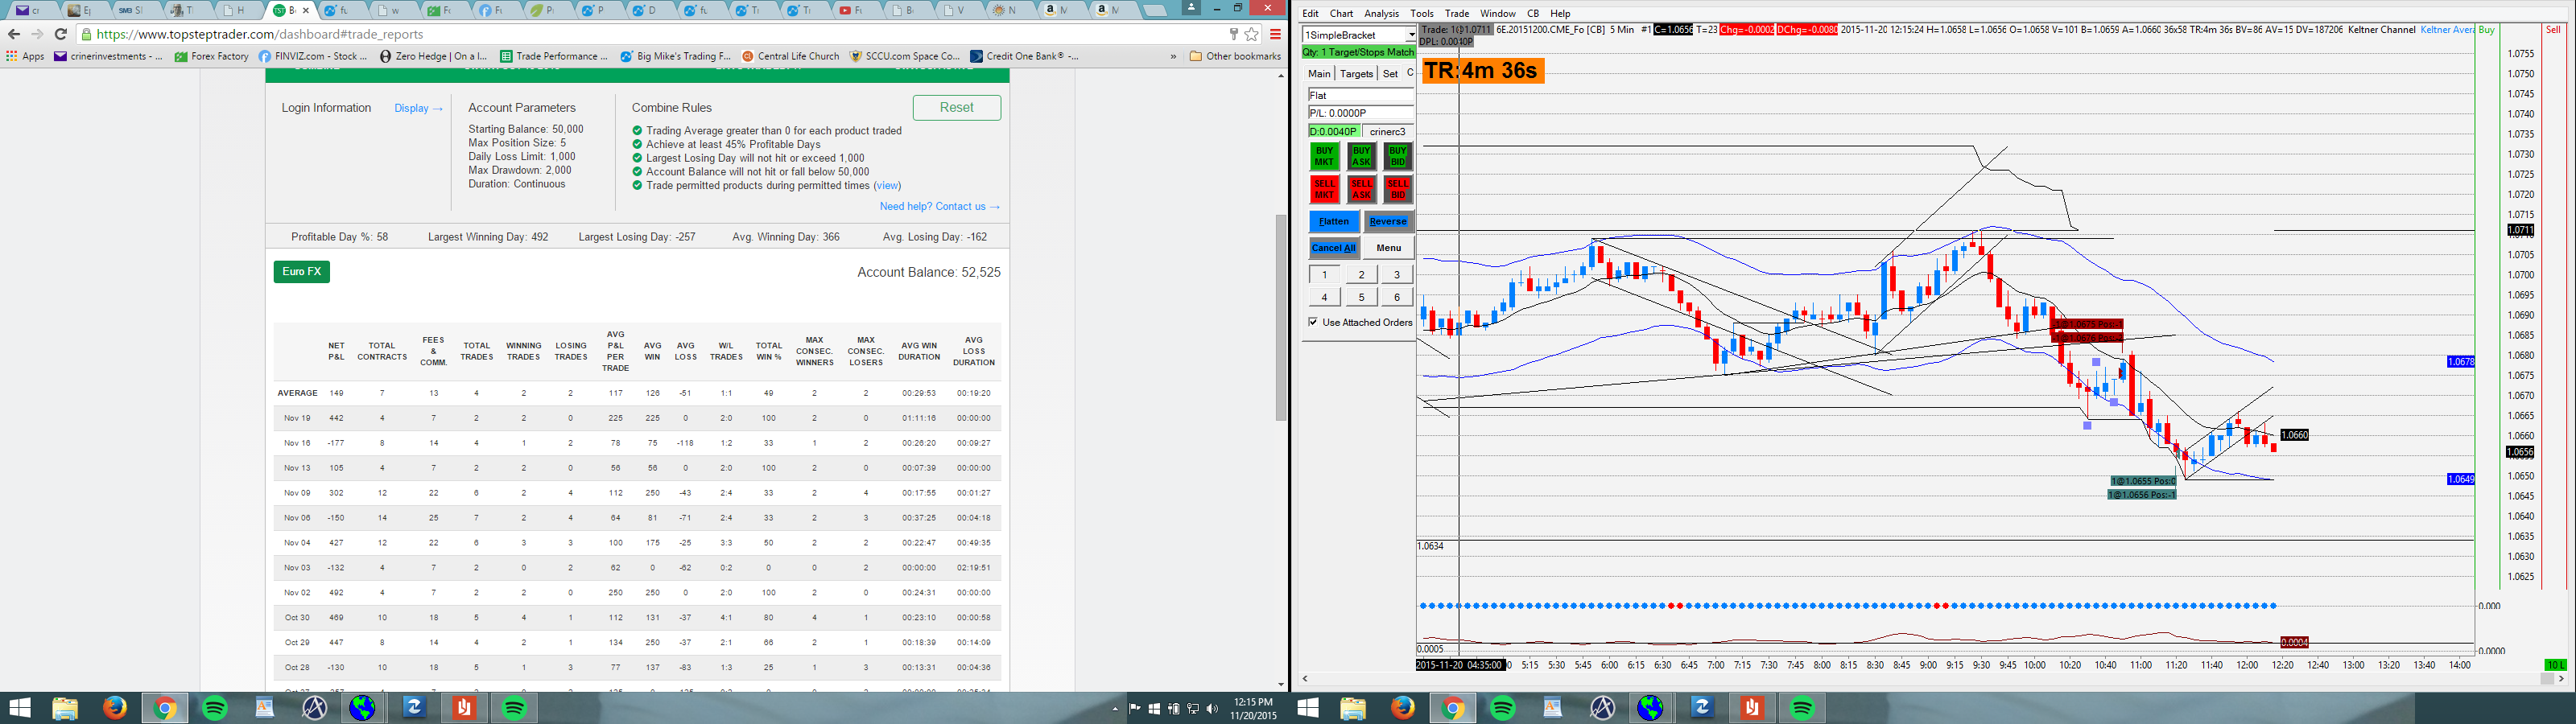Image resolution: width=2576 pixels, height=724 pixels.
Task: Reload the TopstepTrader page
Action: 60,34
